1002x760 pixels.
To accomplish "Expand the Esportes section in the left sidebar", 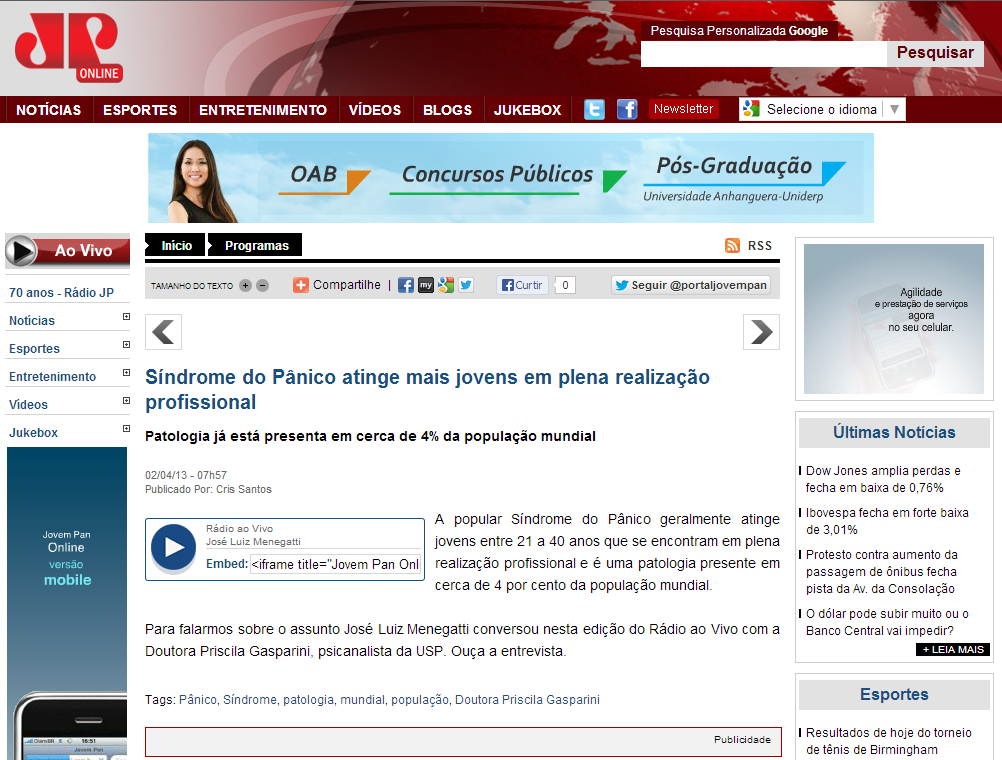I will (126, 345).
